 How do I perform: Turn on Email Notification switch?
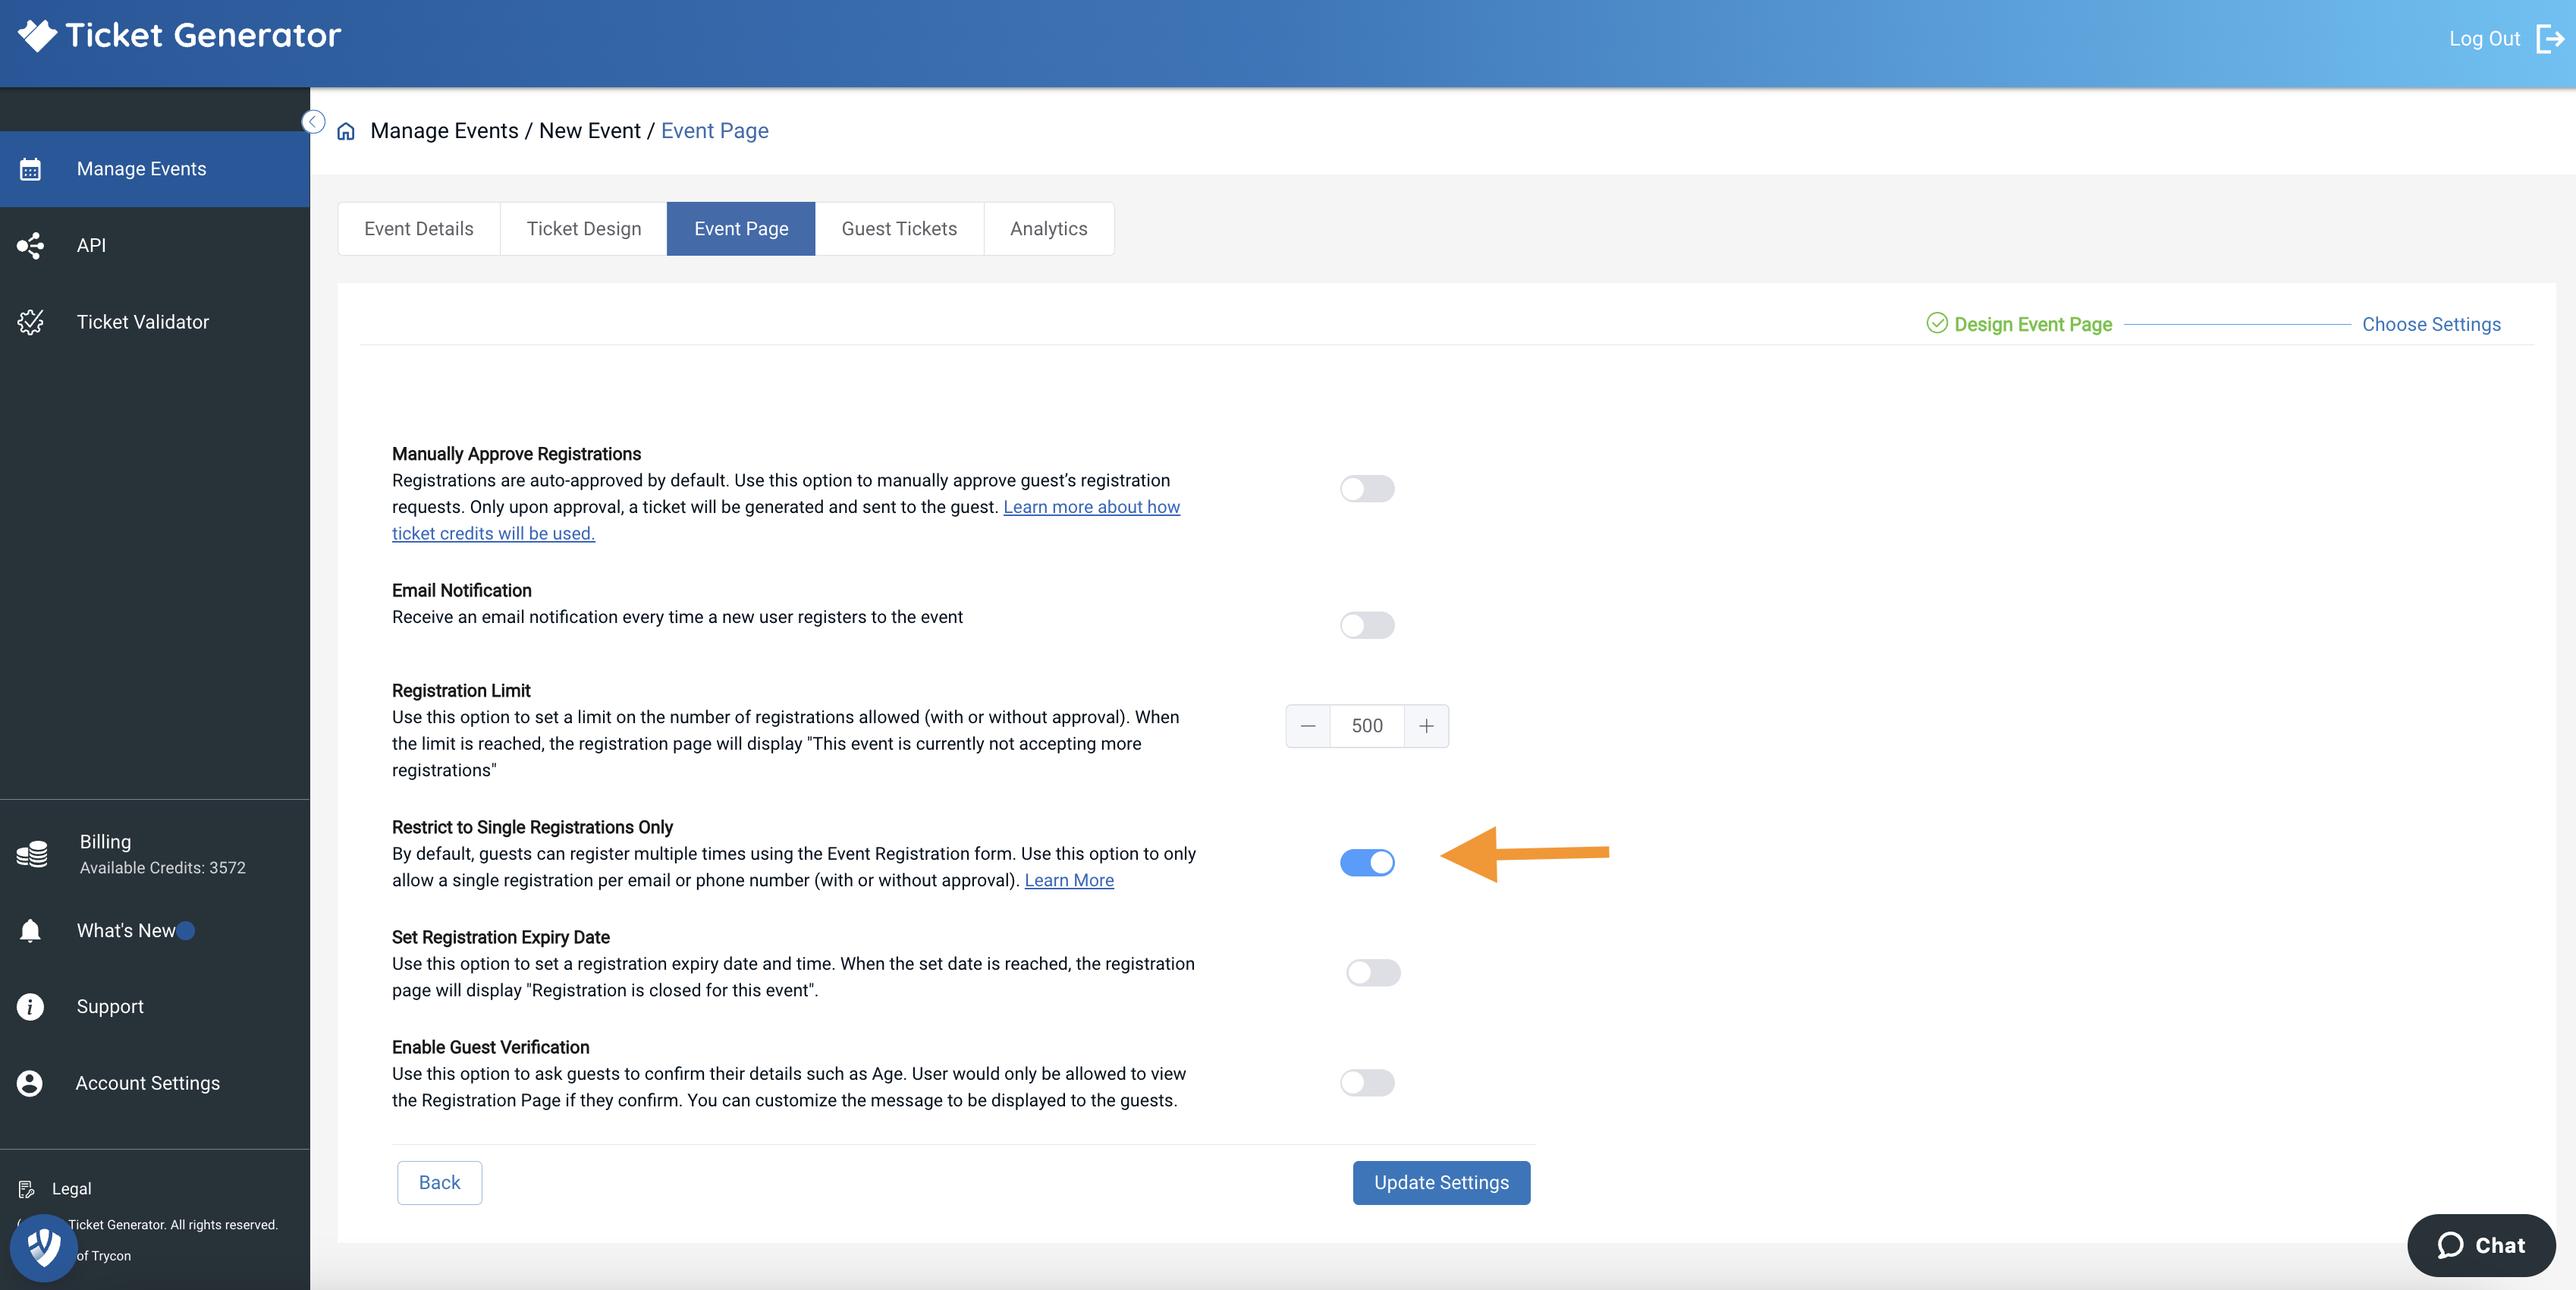(x=1366, y=625)
